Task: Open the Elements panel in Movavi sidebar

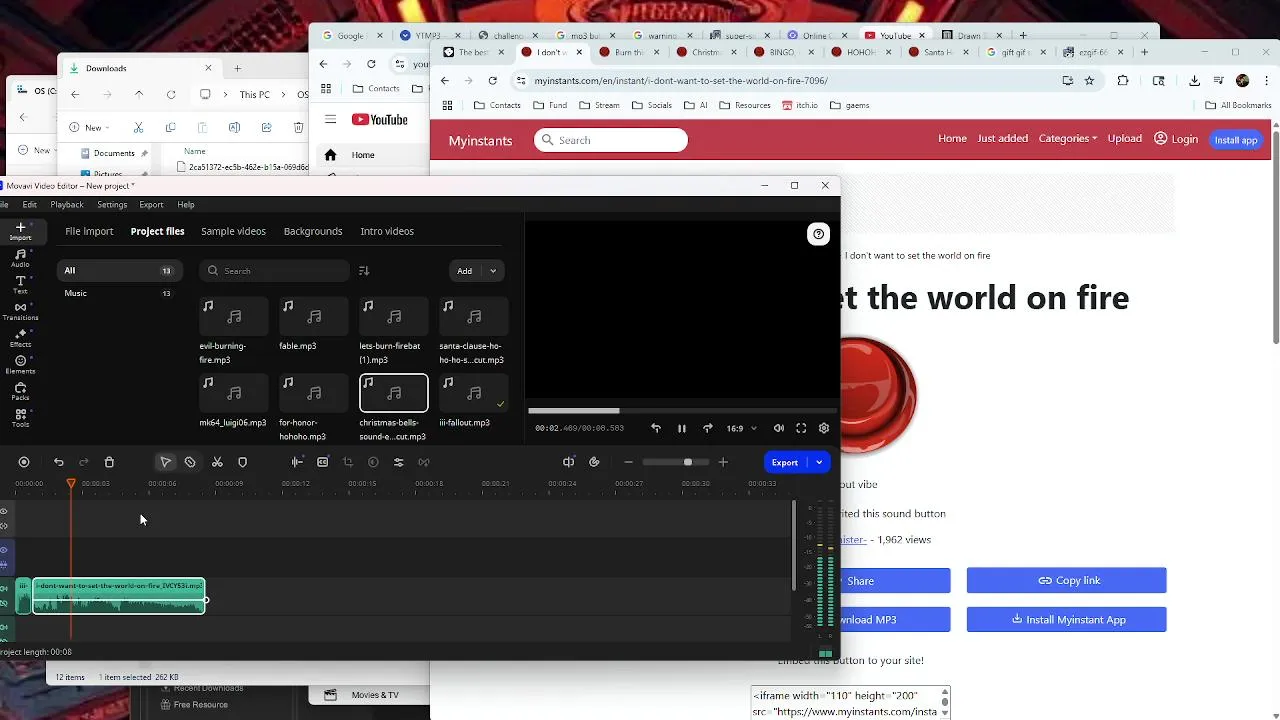Action: (x=20, y=365)
